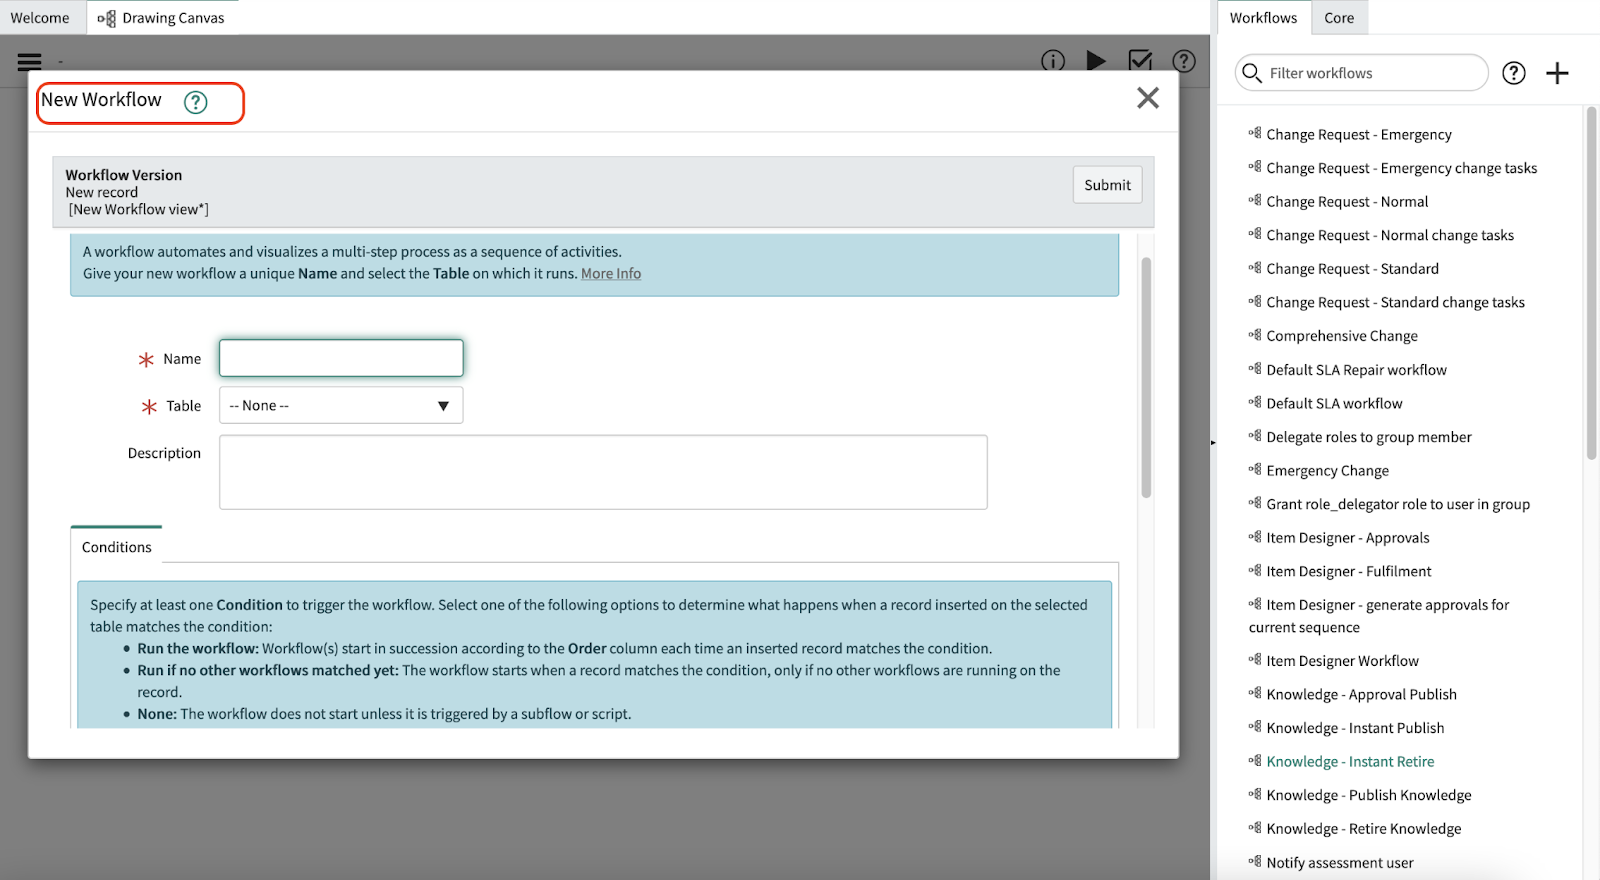Click icon beside Notify assessment user
This screenshot has height=880, width=1600.
click(x=1255, y=861)
